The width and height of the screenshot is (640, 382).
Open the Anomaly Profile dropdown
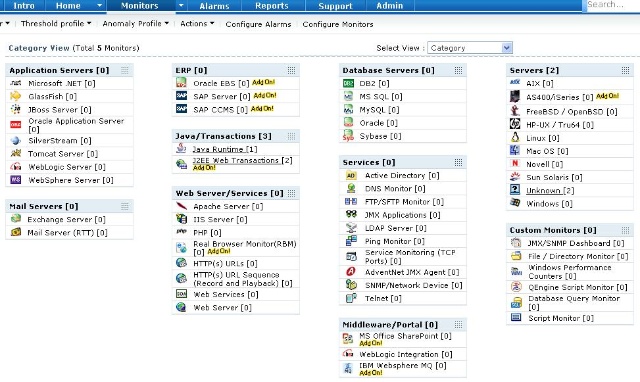[136, 24]
